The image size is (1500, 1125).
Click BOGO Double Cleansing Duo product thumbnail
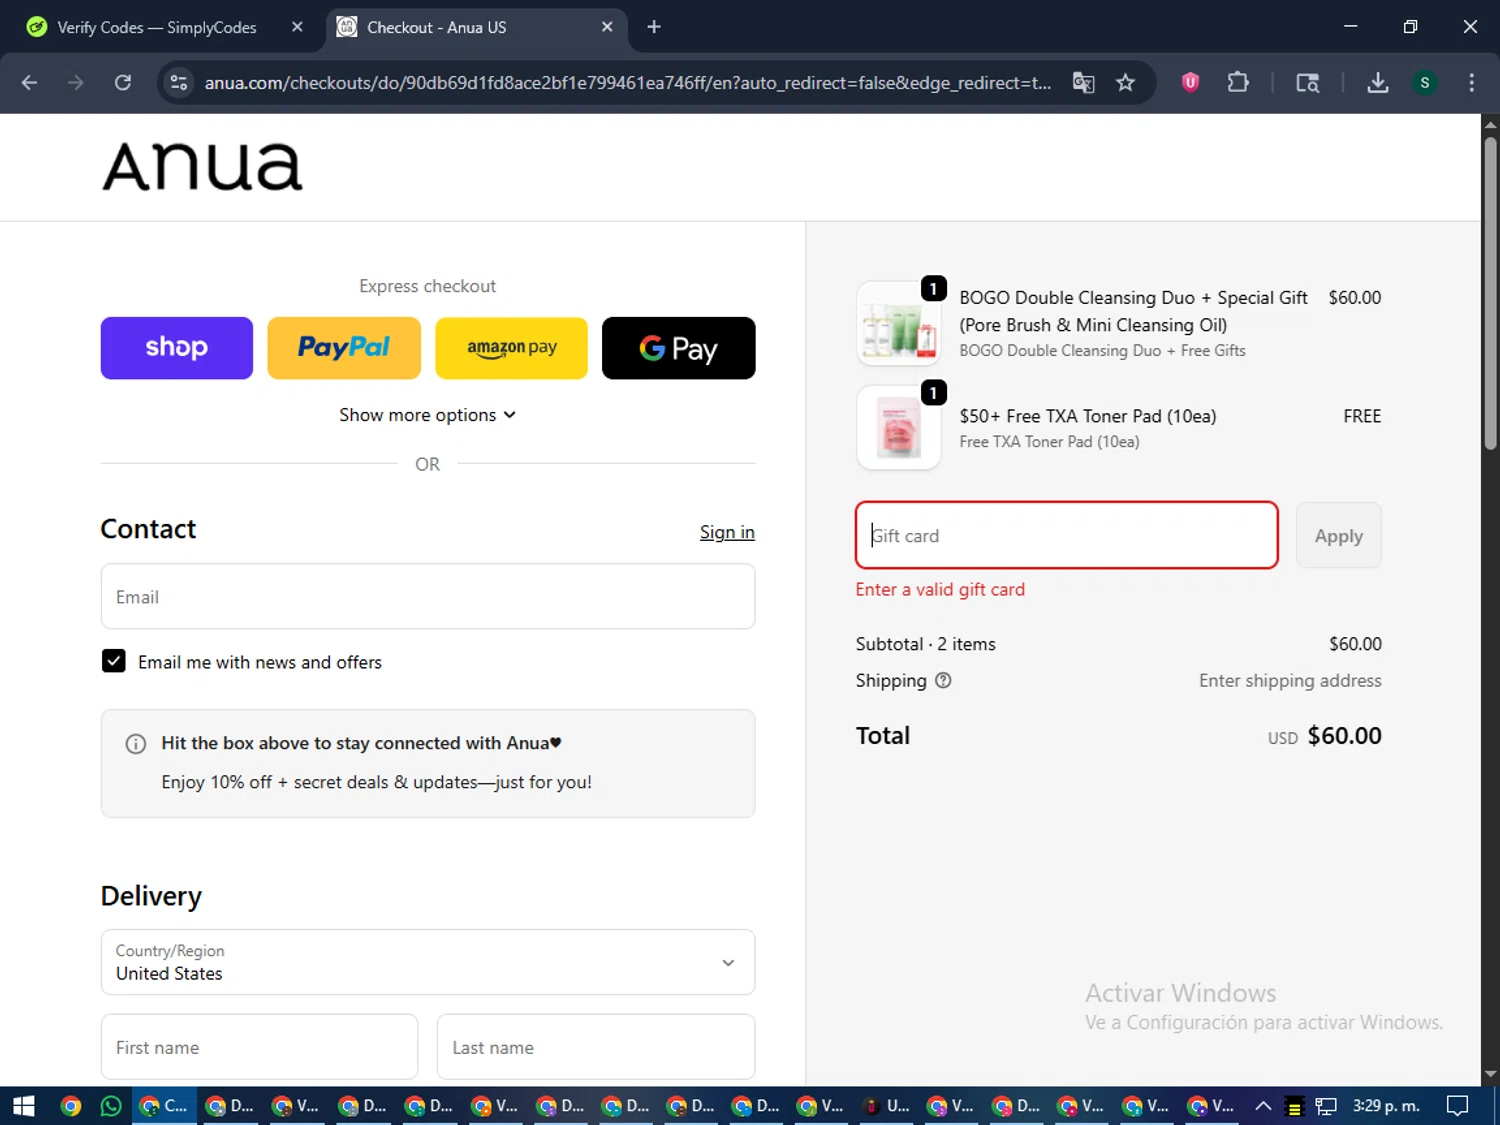[x=899, y=324]
